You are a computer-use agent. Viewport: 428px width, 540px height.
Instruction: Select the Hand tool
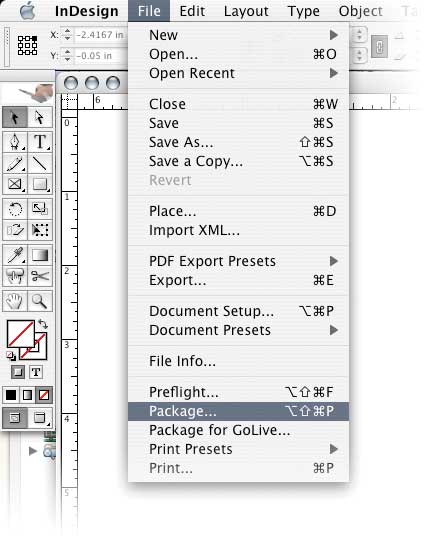pos(15,301)
